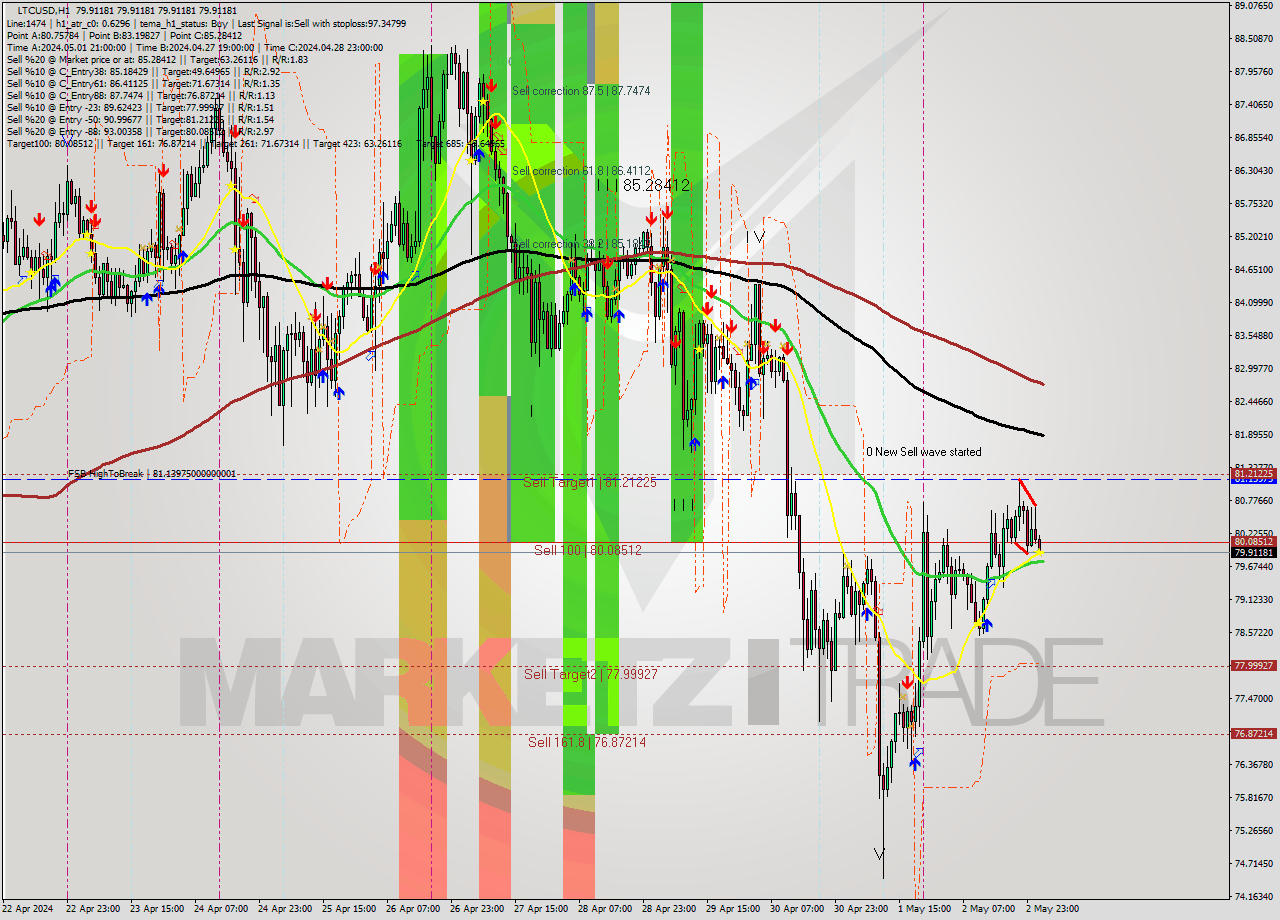Click the '29 Apr 15:00' time axis label
Image resolution: width=1280 pixels, height=920 pixels.
(734, 909)
